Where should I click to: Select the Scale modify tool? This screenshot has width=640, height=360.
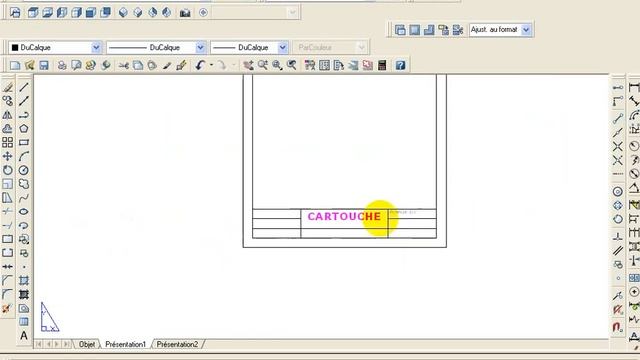(x=7, y=184)
